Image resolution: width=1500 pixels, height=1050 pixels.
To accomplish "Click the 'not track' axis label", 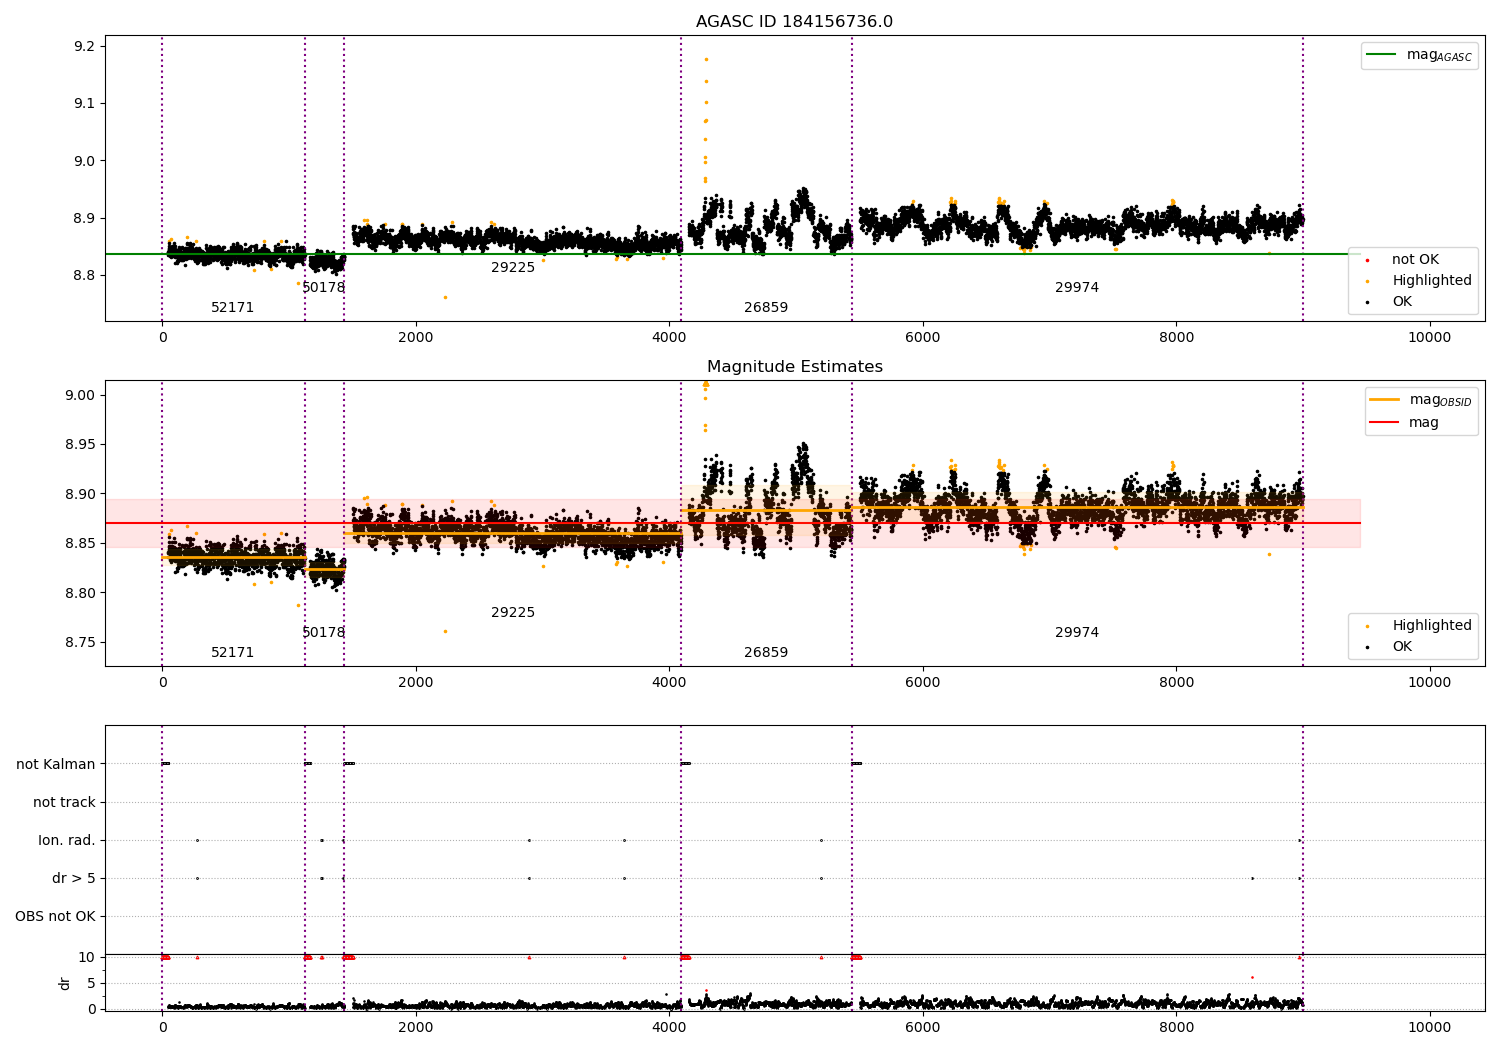I will click(x=64, y=802).
